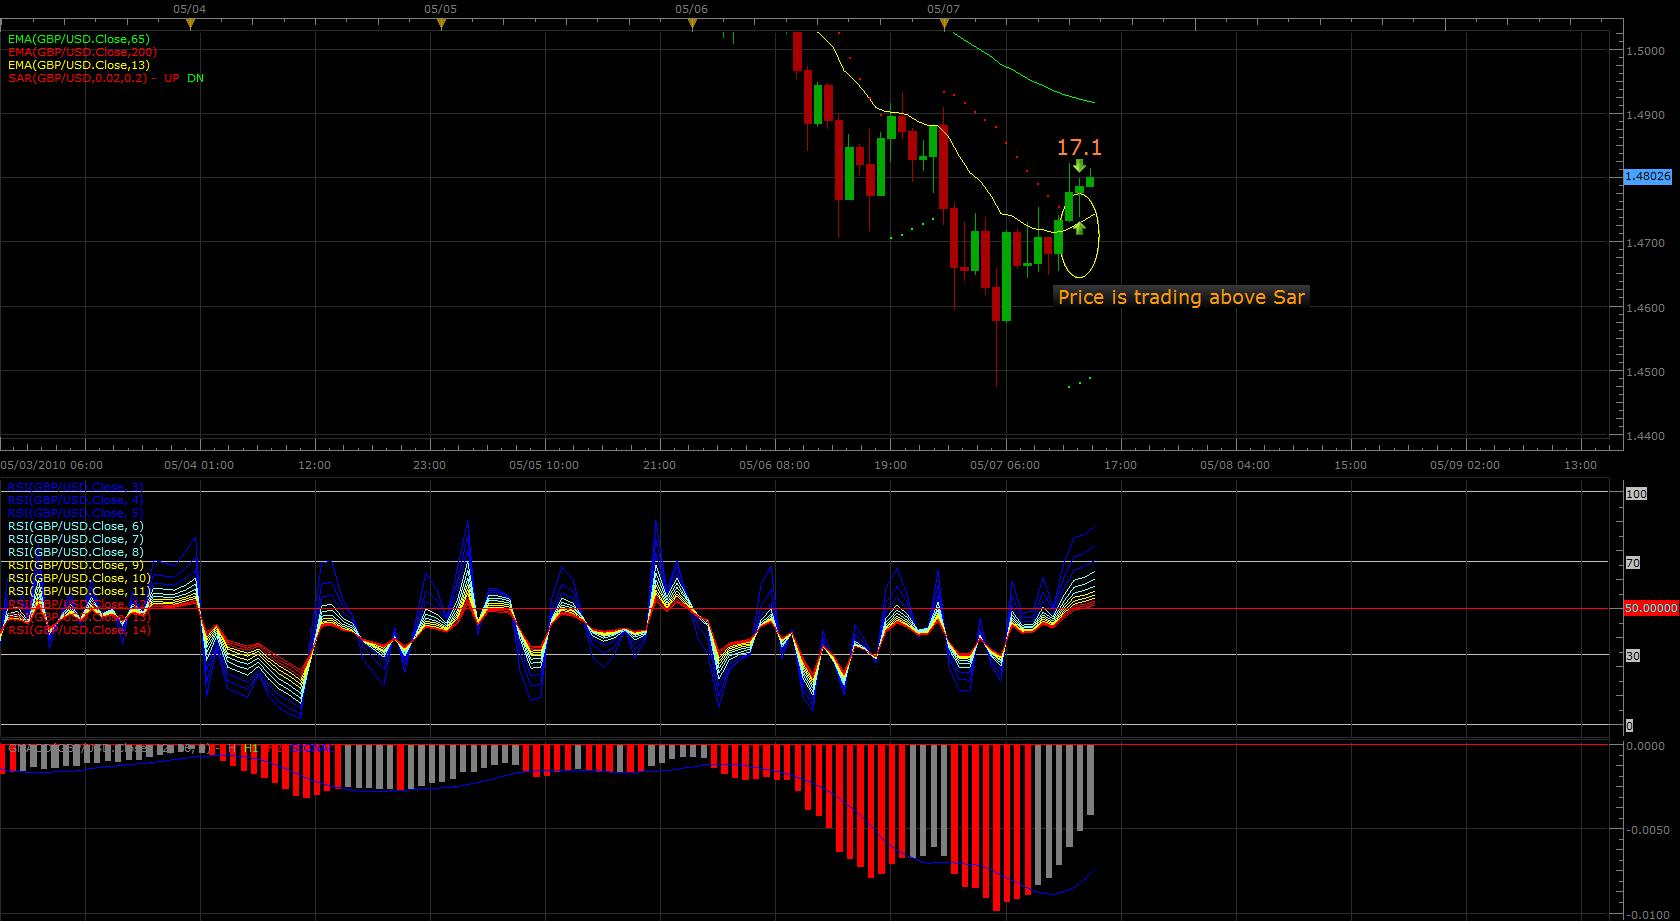
Task: Click the green DN label in SAR legend
Action: (195, 78)
